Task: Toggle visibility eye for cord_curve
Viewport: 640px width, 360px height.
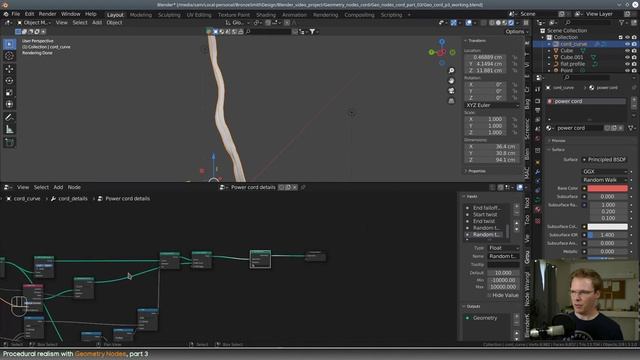Action: 627,44
